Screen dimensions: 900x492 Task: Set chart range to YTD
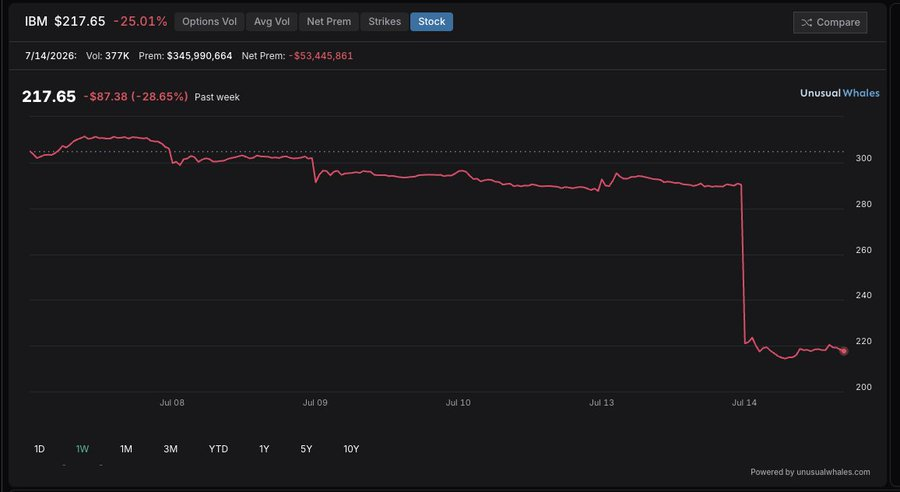pyautogui.click(x=218, y=449)
